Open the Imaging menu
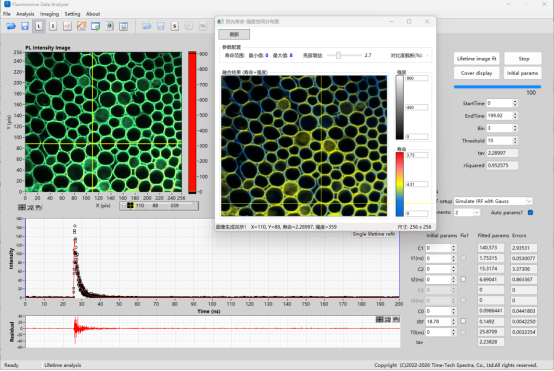The height and width of the screenshot is (371, 554). [x=49, y=14]
